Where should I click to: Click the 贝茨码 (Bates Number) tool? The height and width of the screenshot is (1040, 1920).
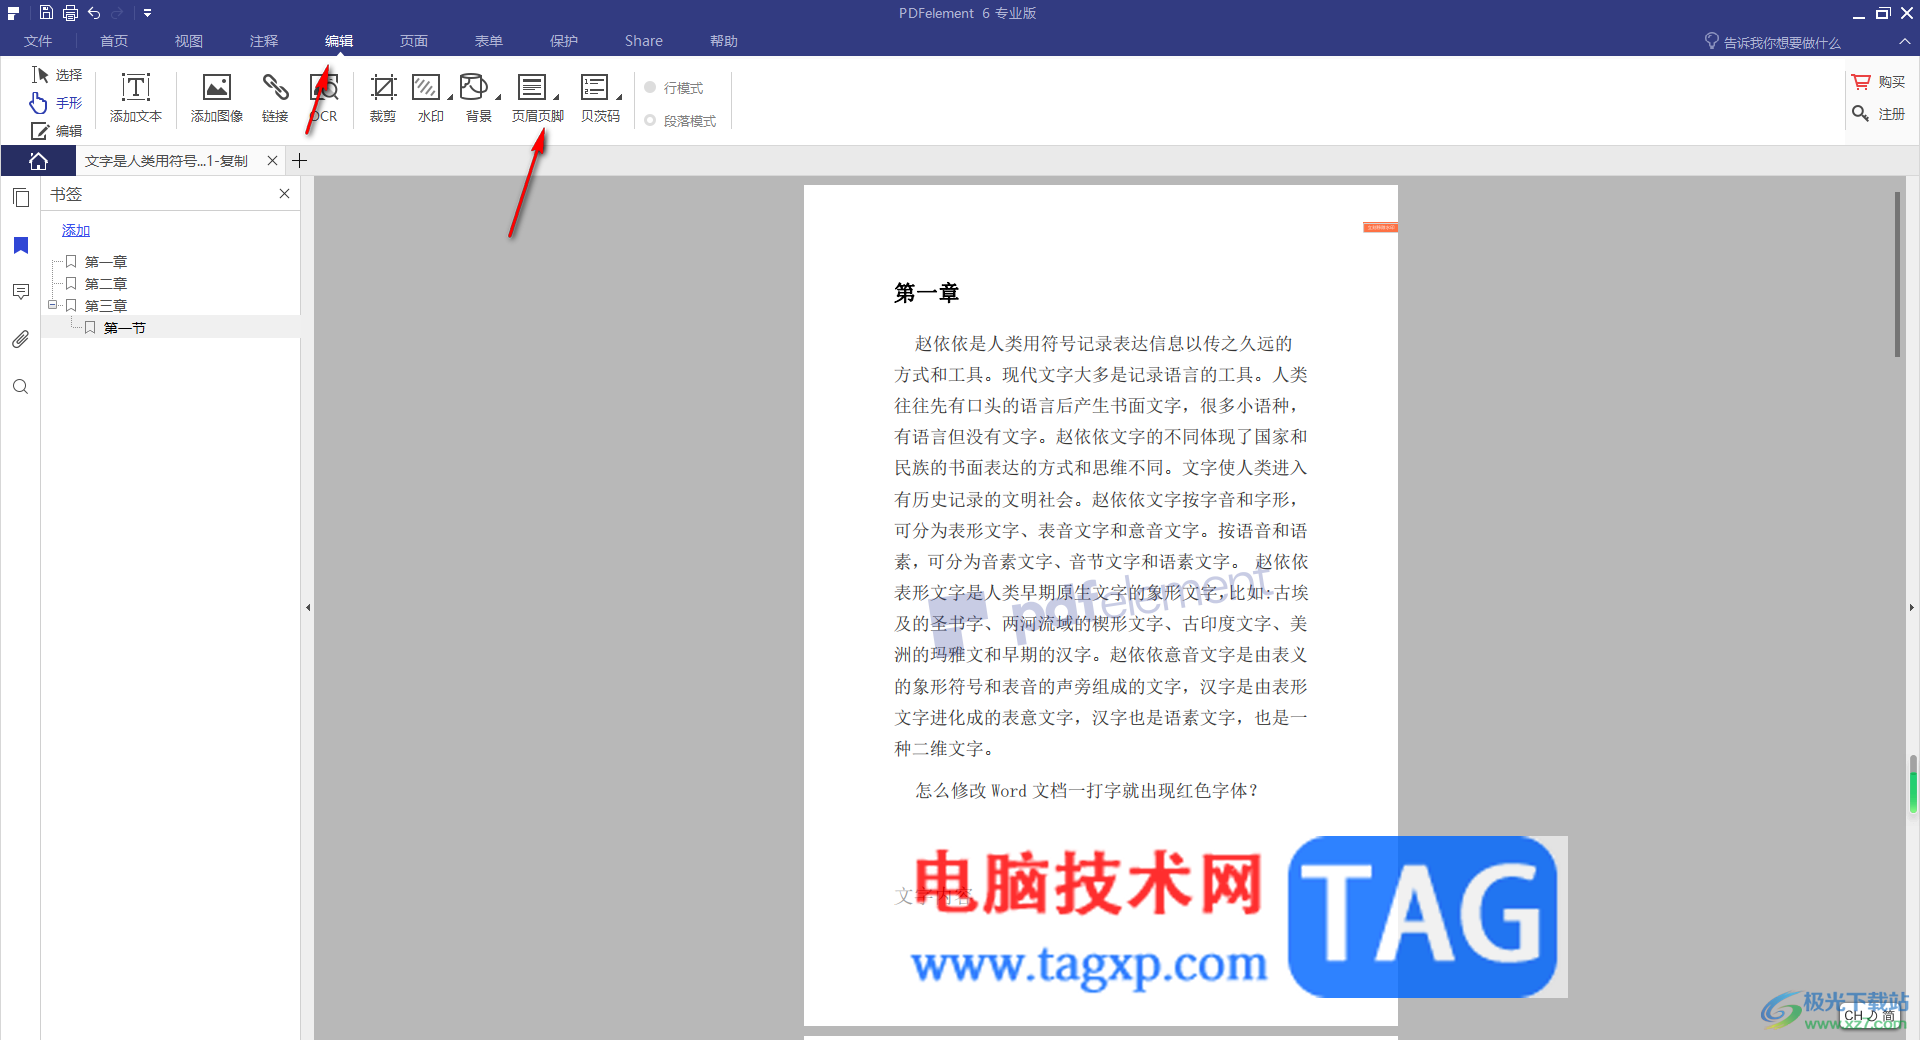pyautogui.click(x=598, y=98)
